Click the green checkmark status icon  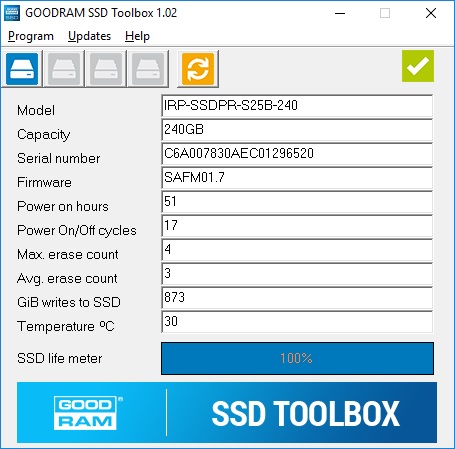pyautogui.click(x=418, y=66)
